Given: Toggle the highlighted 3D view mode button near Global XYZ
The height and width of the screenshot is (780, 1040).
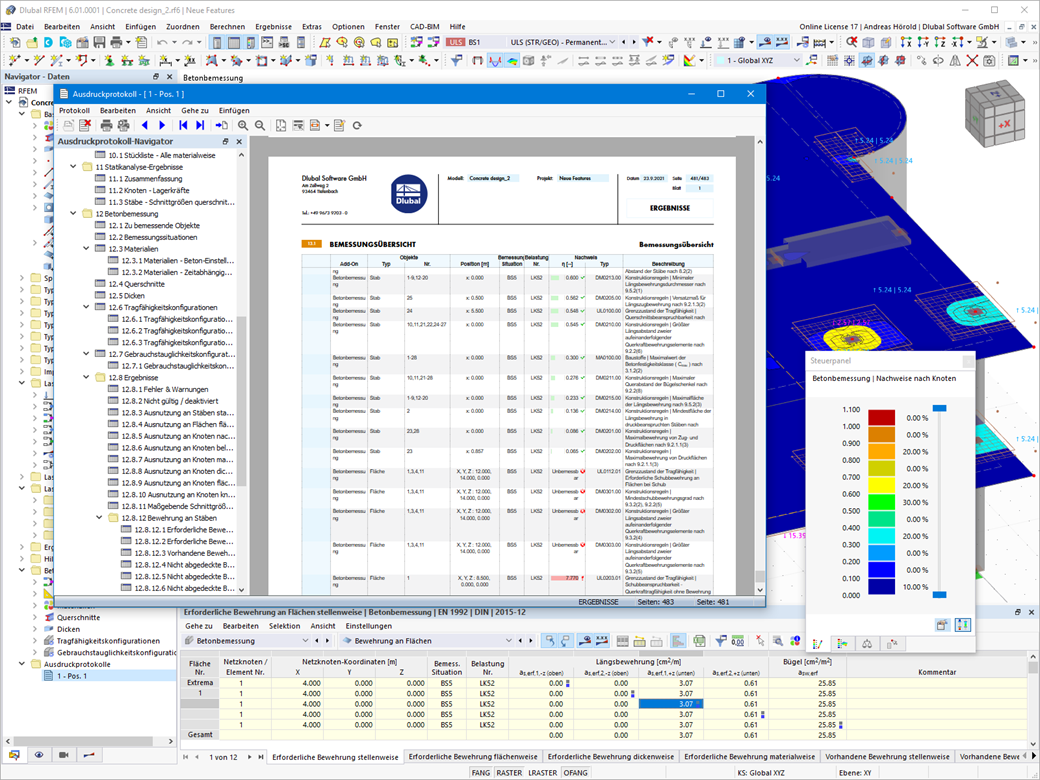Looking at the screenshot, I should 866,60.
